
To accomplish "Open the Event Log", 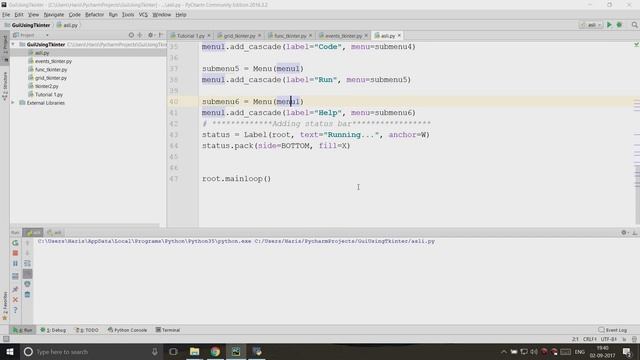I will 613,330.
